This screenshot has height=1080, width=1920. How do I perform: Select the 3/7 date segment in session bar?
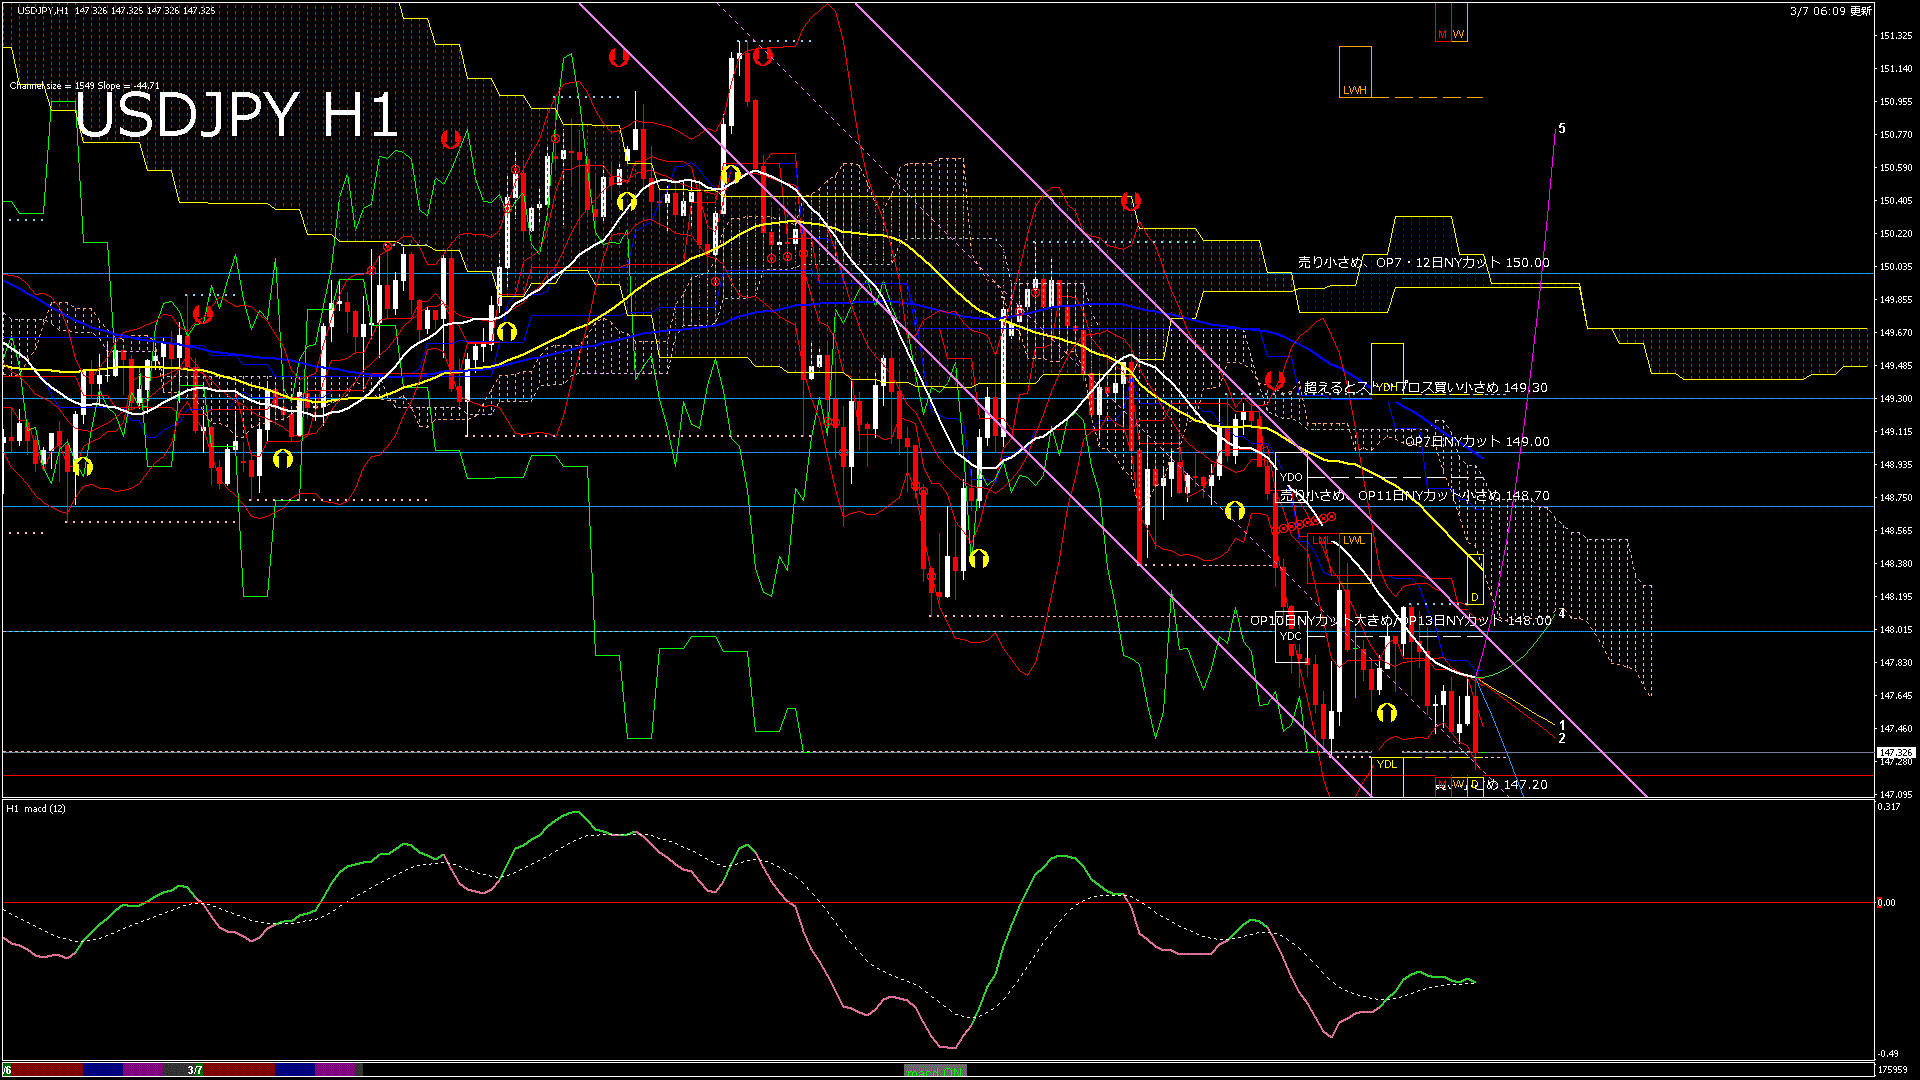195,1070
